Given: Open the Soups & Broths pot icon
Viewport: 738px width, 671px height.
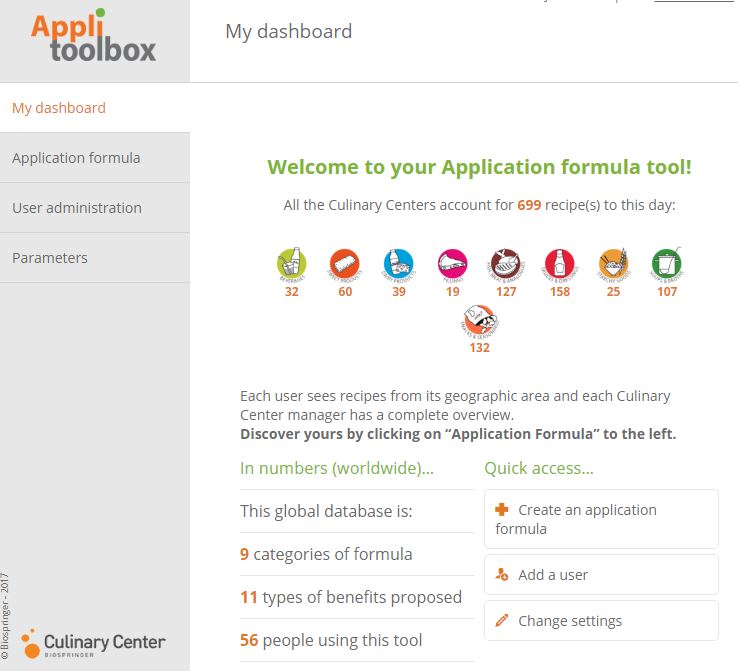Looking at the screenshot, I should point(667,264).
